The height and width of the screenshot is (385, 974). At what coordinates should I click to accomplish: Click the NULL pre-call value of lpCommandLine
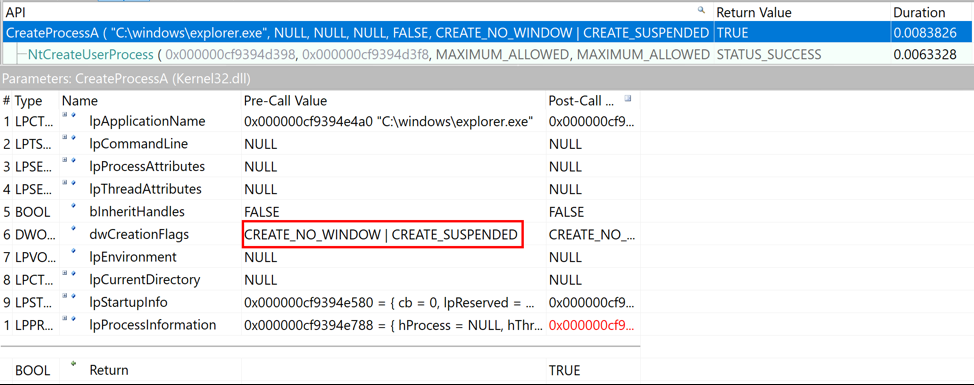pyautogui.click(x=260, y=144)
